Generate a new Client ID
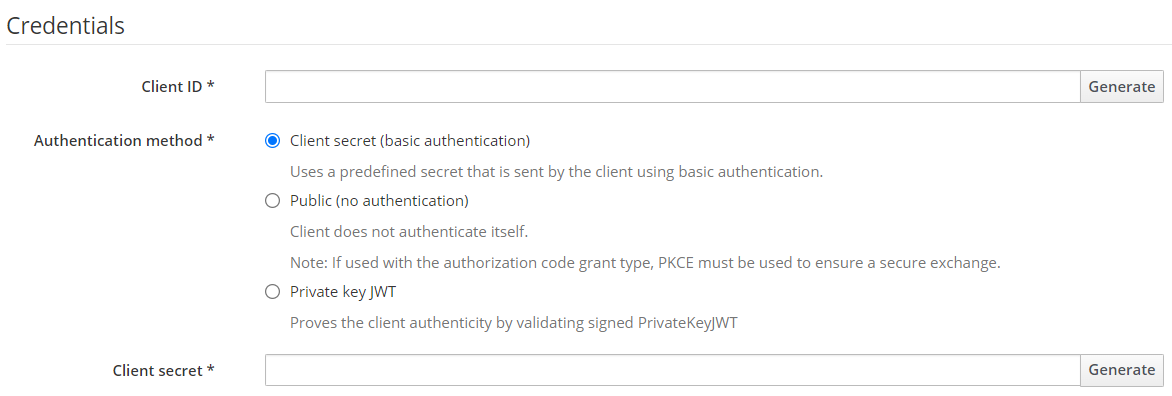The image size is (1172, 396). pos(1121,87)
